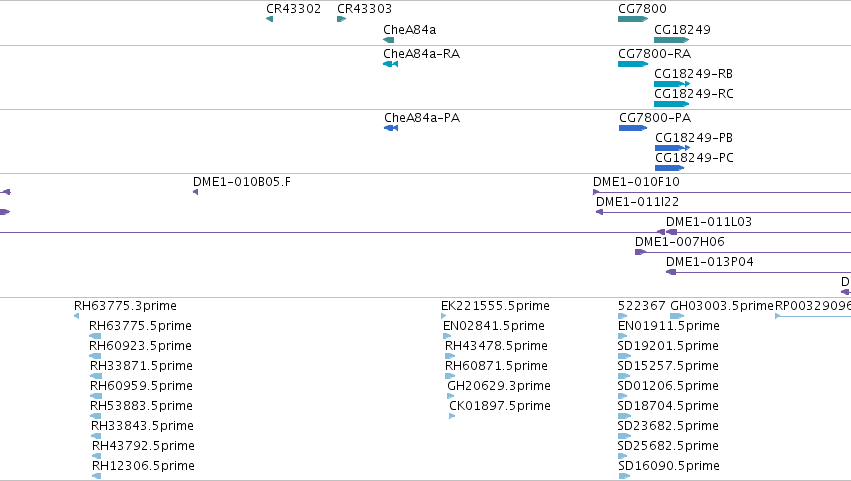
Task: Click the cyan CG18249-RB transcript glyph
Action: point(672,84)
